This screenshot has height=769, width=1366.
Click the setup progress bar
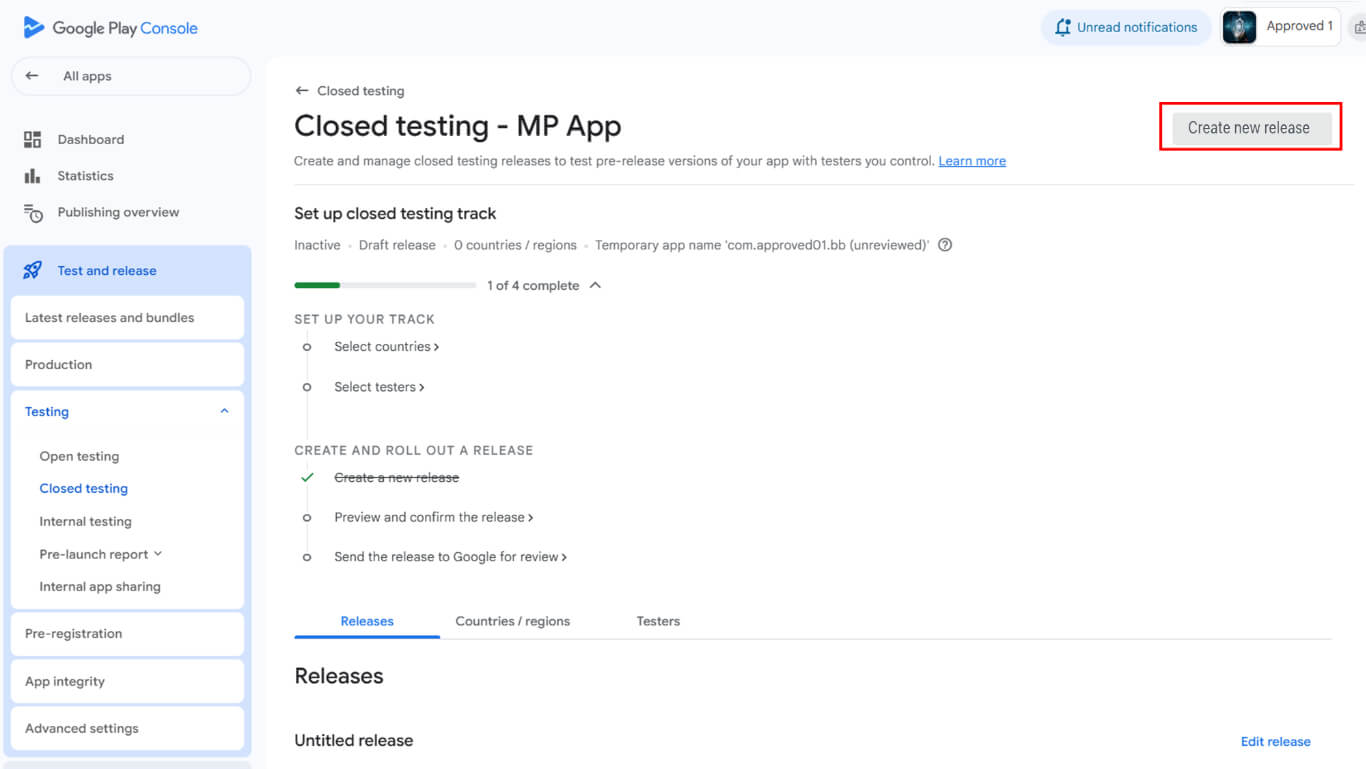click(x=385, y=286)
